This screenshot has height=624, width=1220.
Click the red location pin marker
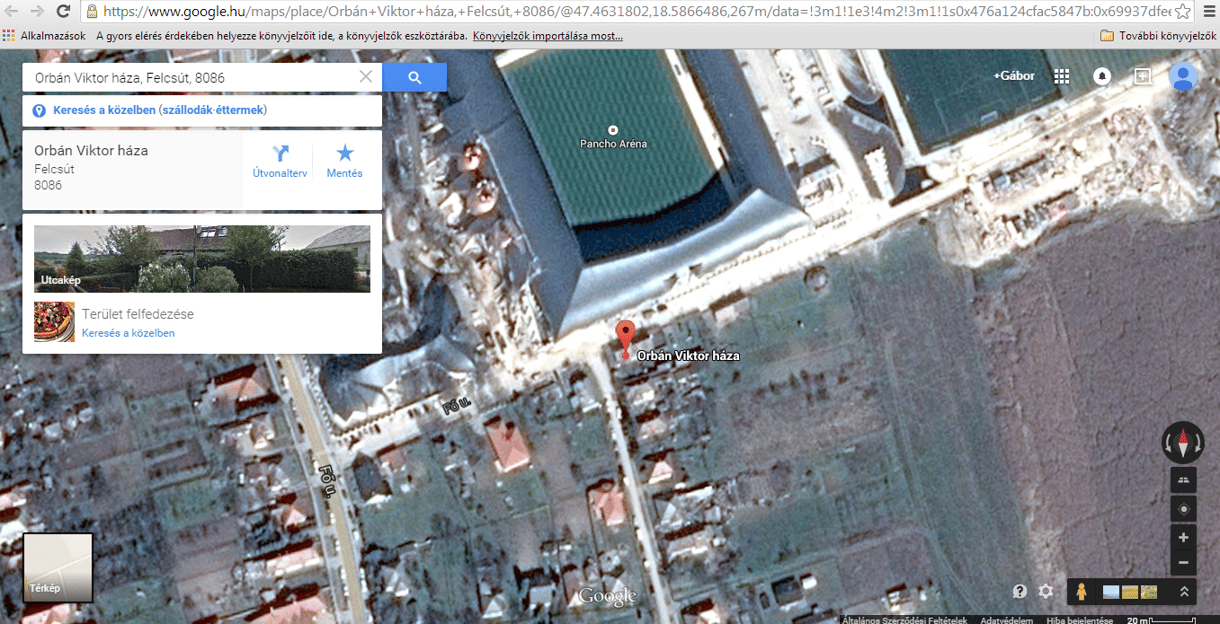(625, 337)
